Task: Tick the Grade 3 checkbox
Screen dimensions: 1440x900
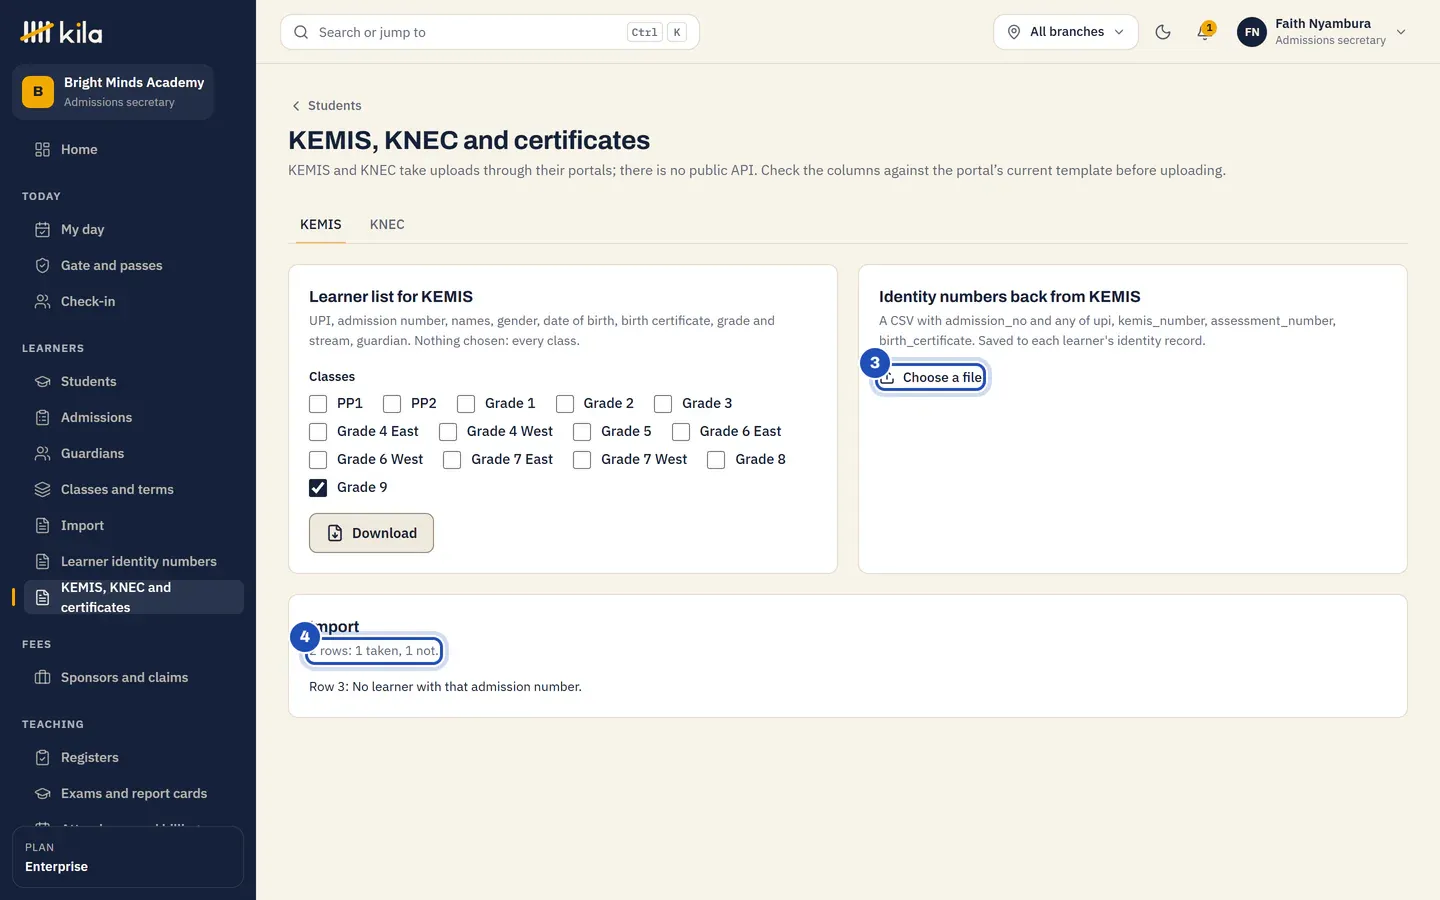Action: click(x=663, y=404)
